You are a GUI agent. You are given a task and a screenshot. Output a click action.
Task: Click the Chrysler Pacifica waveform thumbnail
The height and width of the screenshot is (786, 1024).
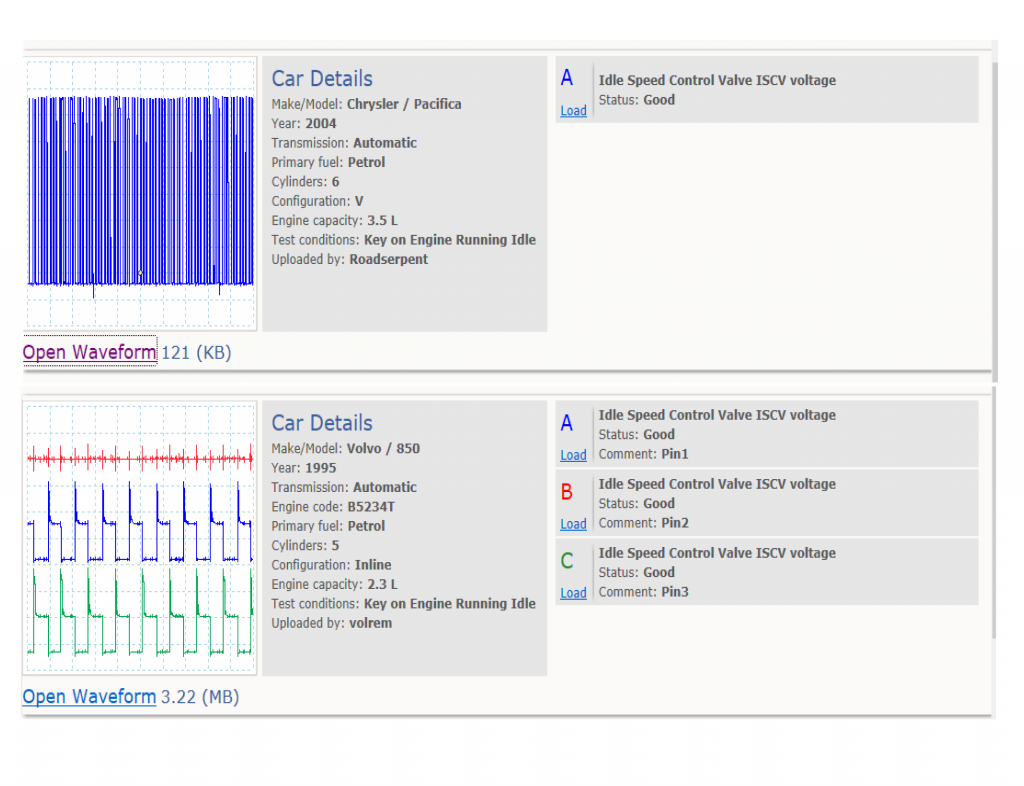[x=140, y=194]
